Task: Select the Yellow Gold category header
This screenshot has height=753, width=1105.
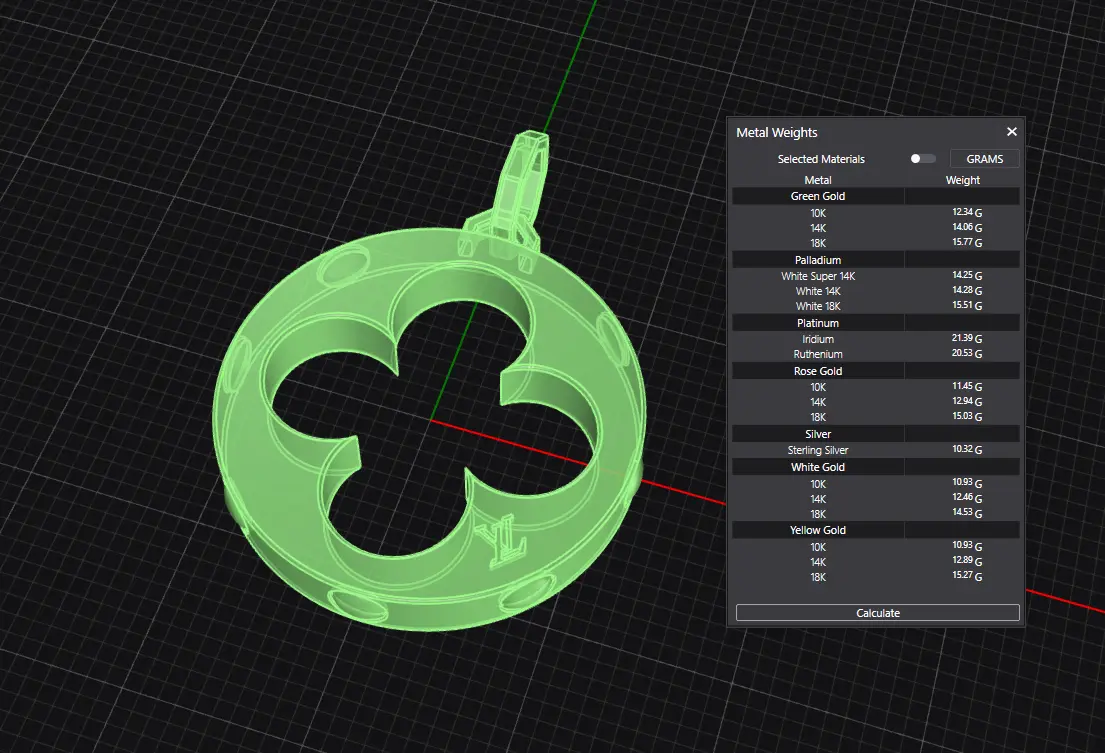Action: click(x=876, y=530)
